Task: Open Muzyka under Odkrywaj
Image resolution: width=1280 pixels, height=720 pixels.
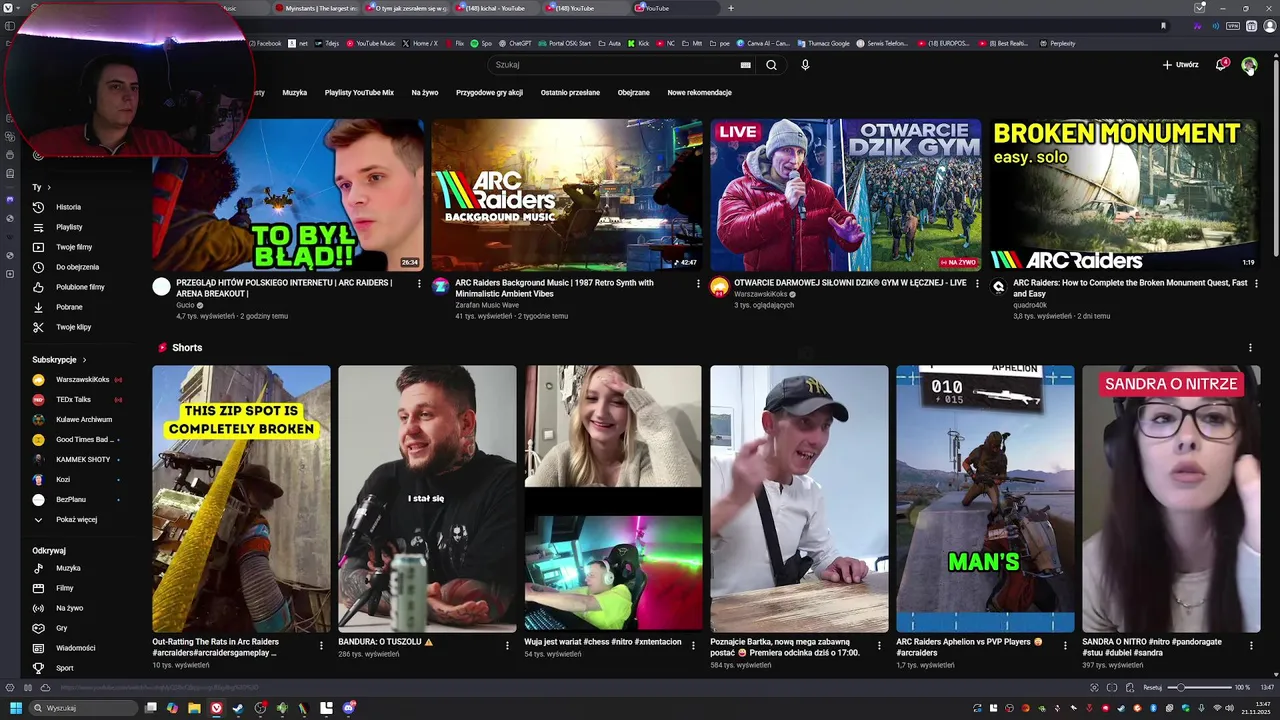Action: coord(68,568)
